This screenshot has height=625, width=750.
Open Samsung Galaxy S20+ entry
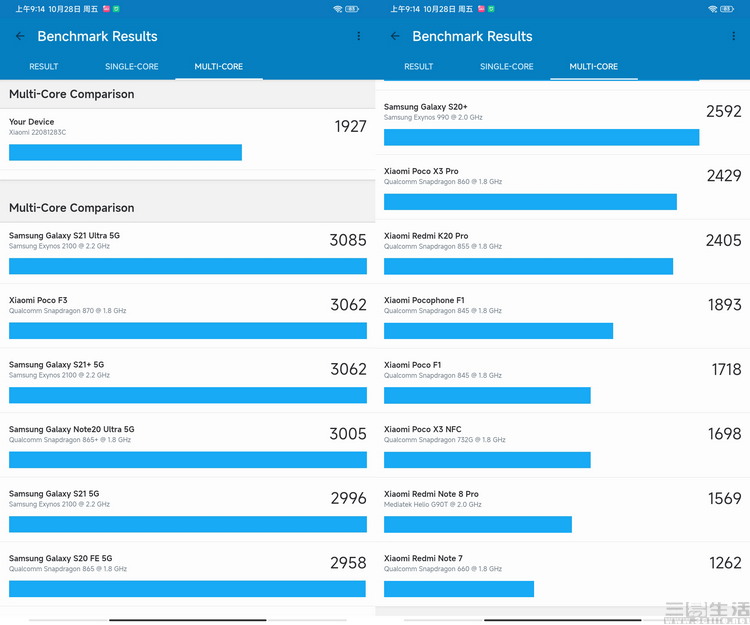click(562, 123)
